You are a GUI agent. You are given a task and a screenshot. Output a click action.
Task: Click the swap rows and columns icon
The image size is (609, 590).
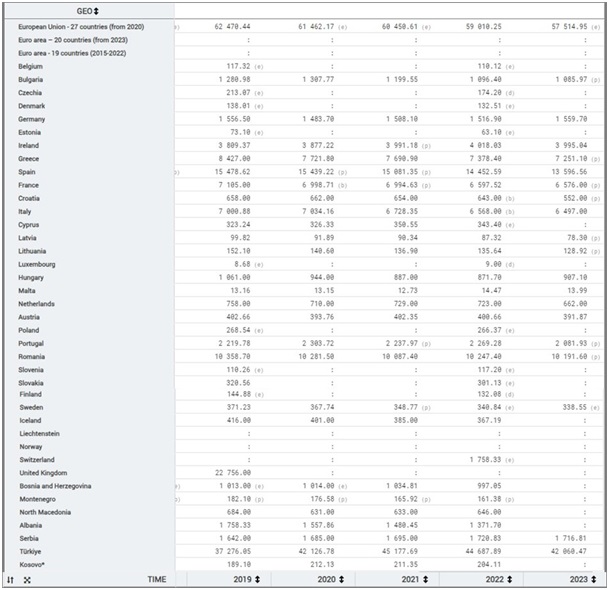click(11, 579)
